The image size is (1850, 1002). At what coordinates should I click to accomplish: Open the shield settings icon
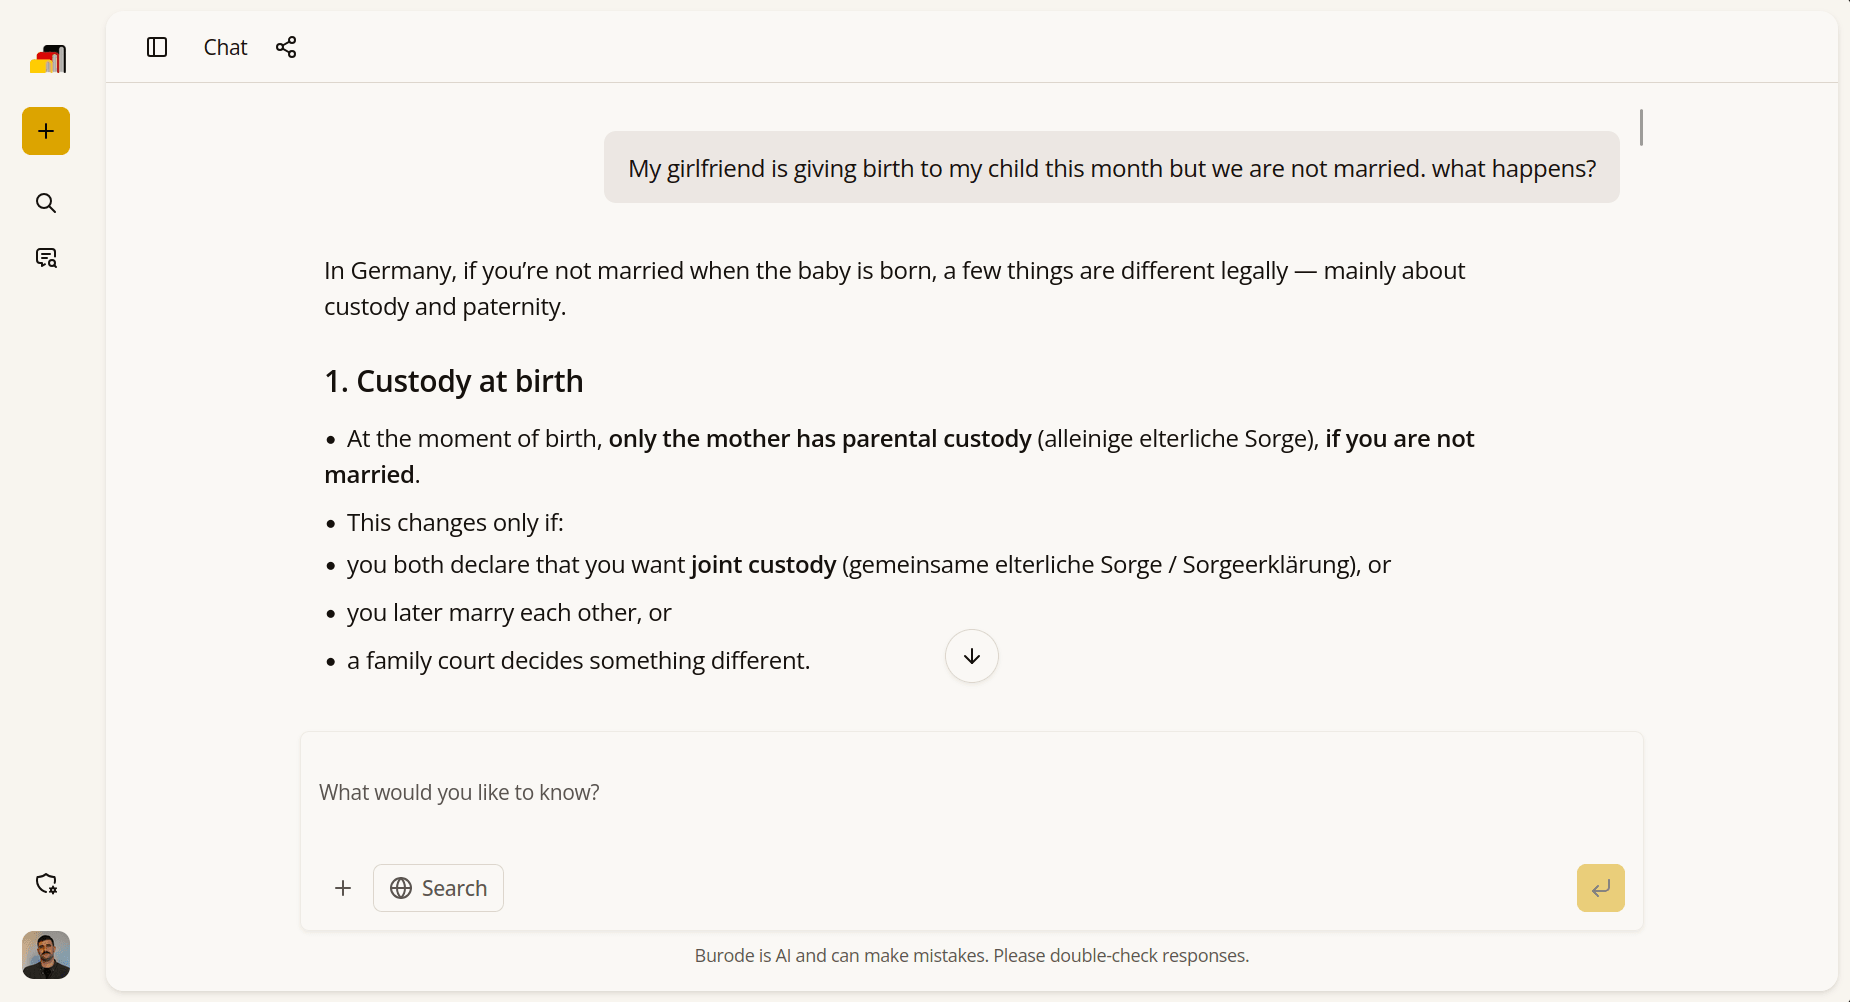[46, 884]
